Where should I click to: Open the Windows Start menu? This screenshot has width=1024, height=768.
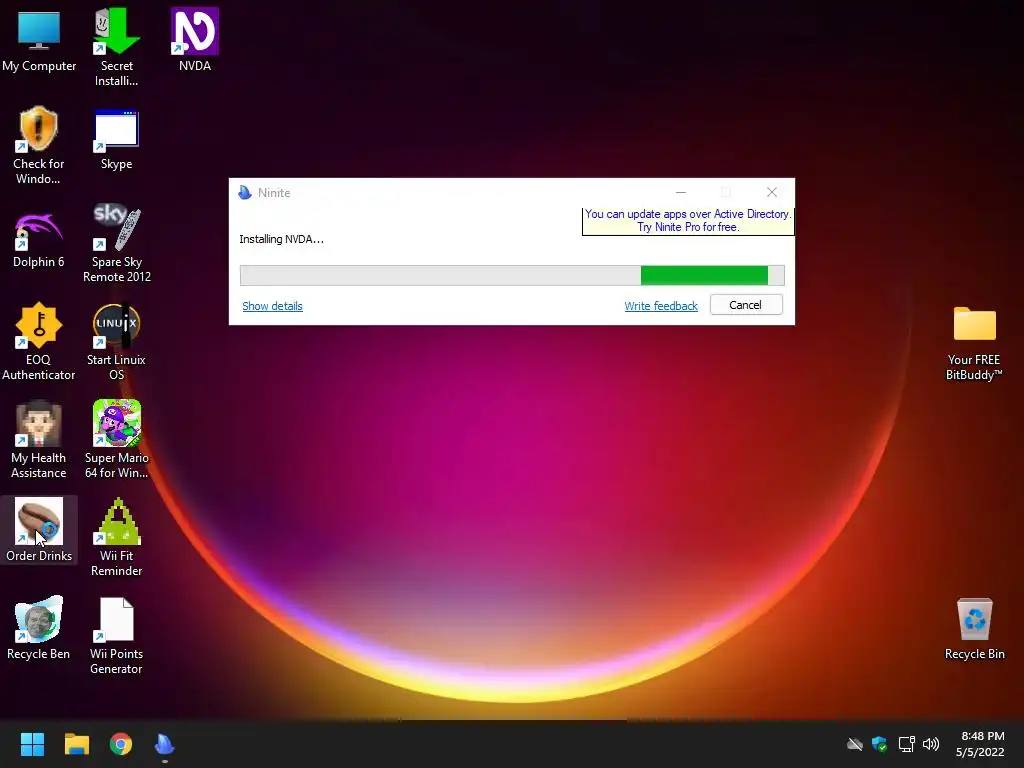click(x=32, y=744)
